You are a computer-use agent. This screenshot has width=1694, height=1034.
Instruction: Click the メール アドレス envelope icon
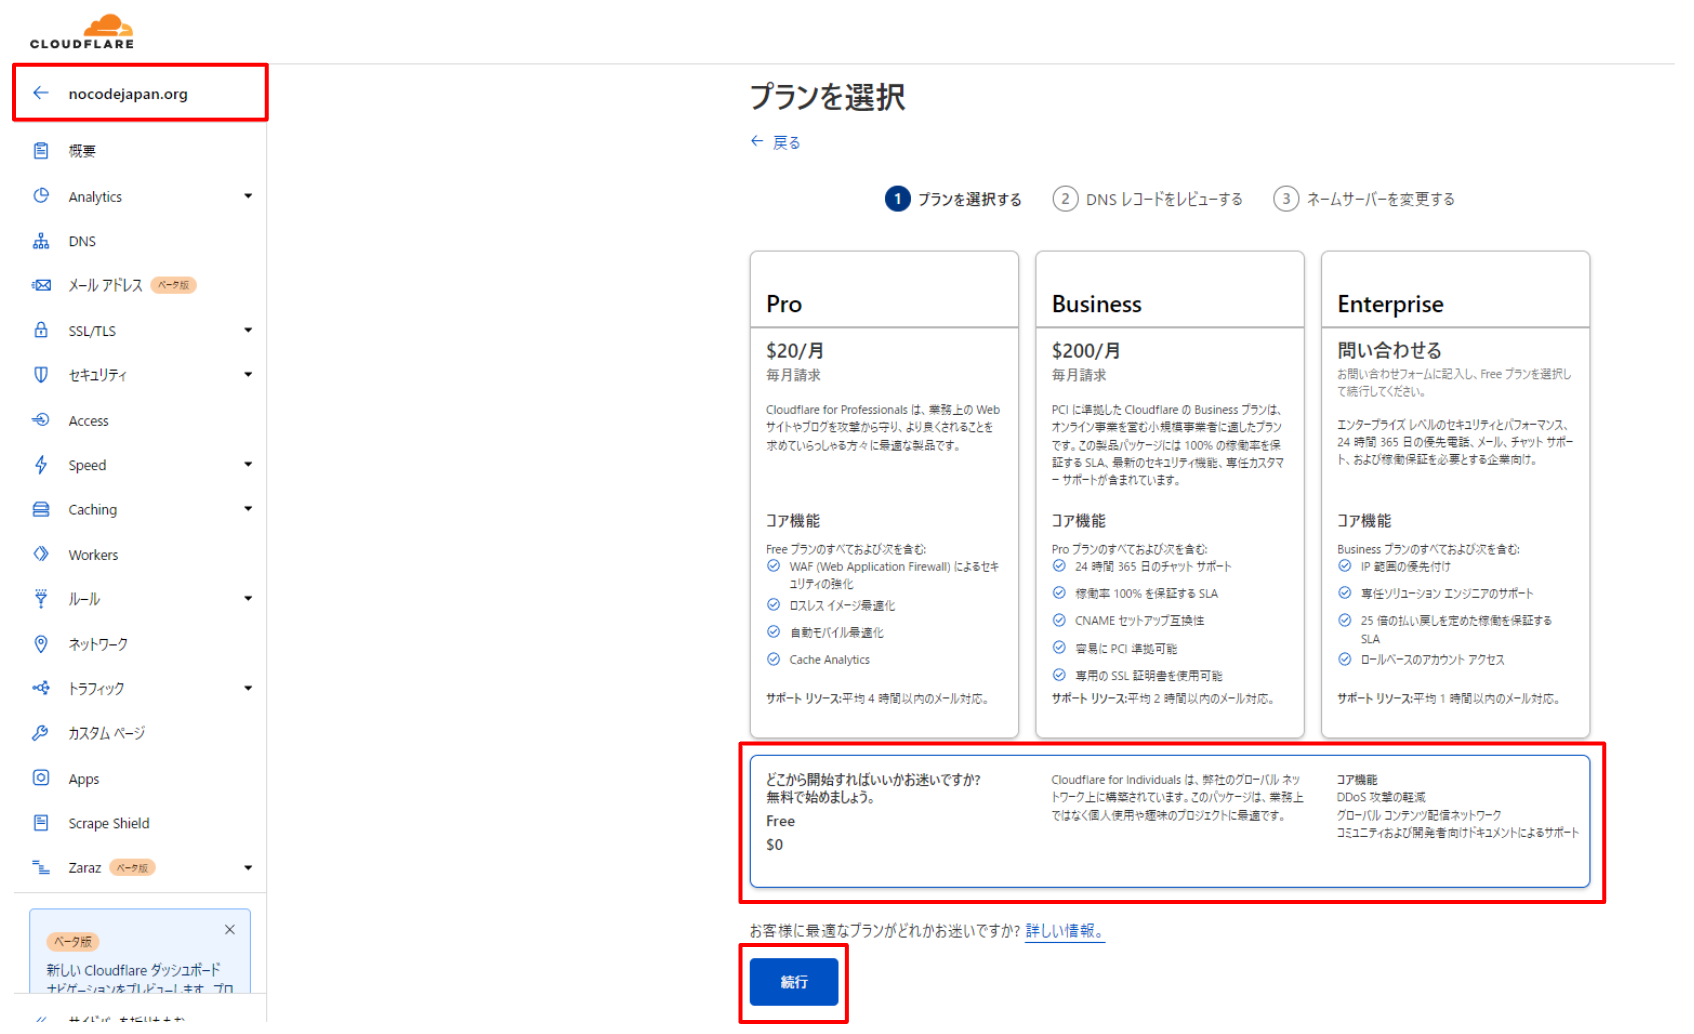[41, 285]
